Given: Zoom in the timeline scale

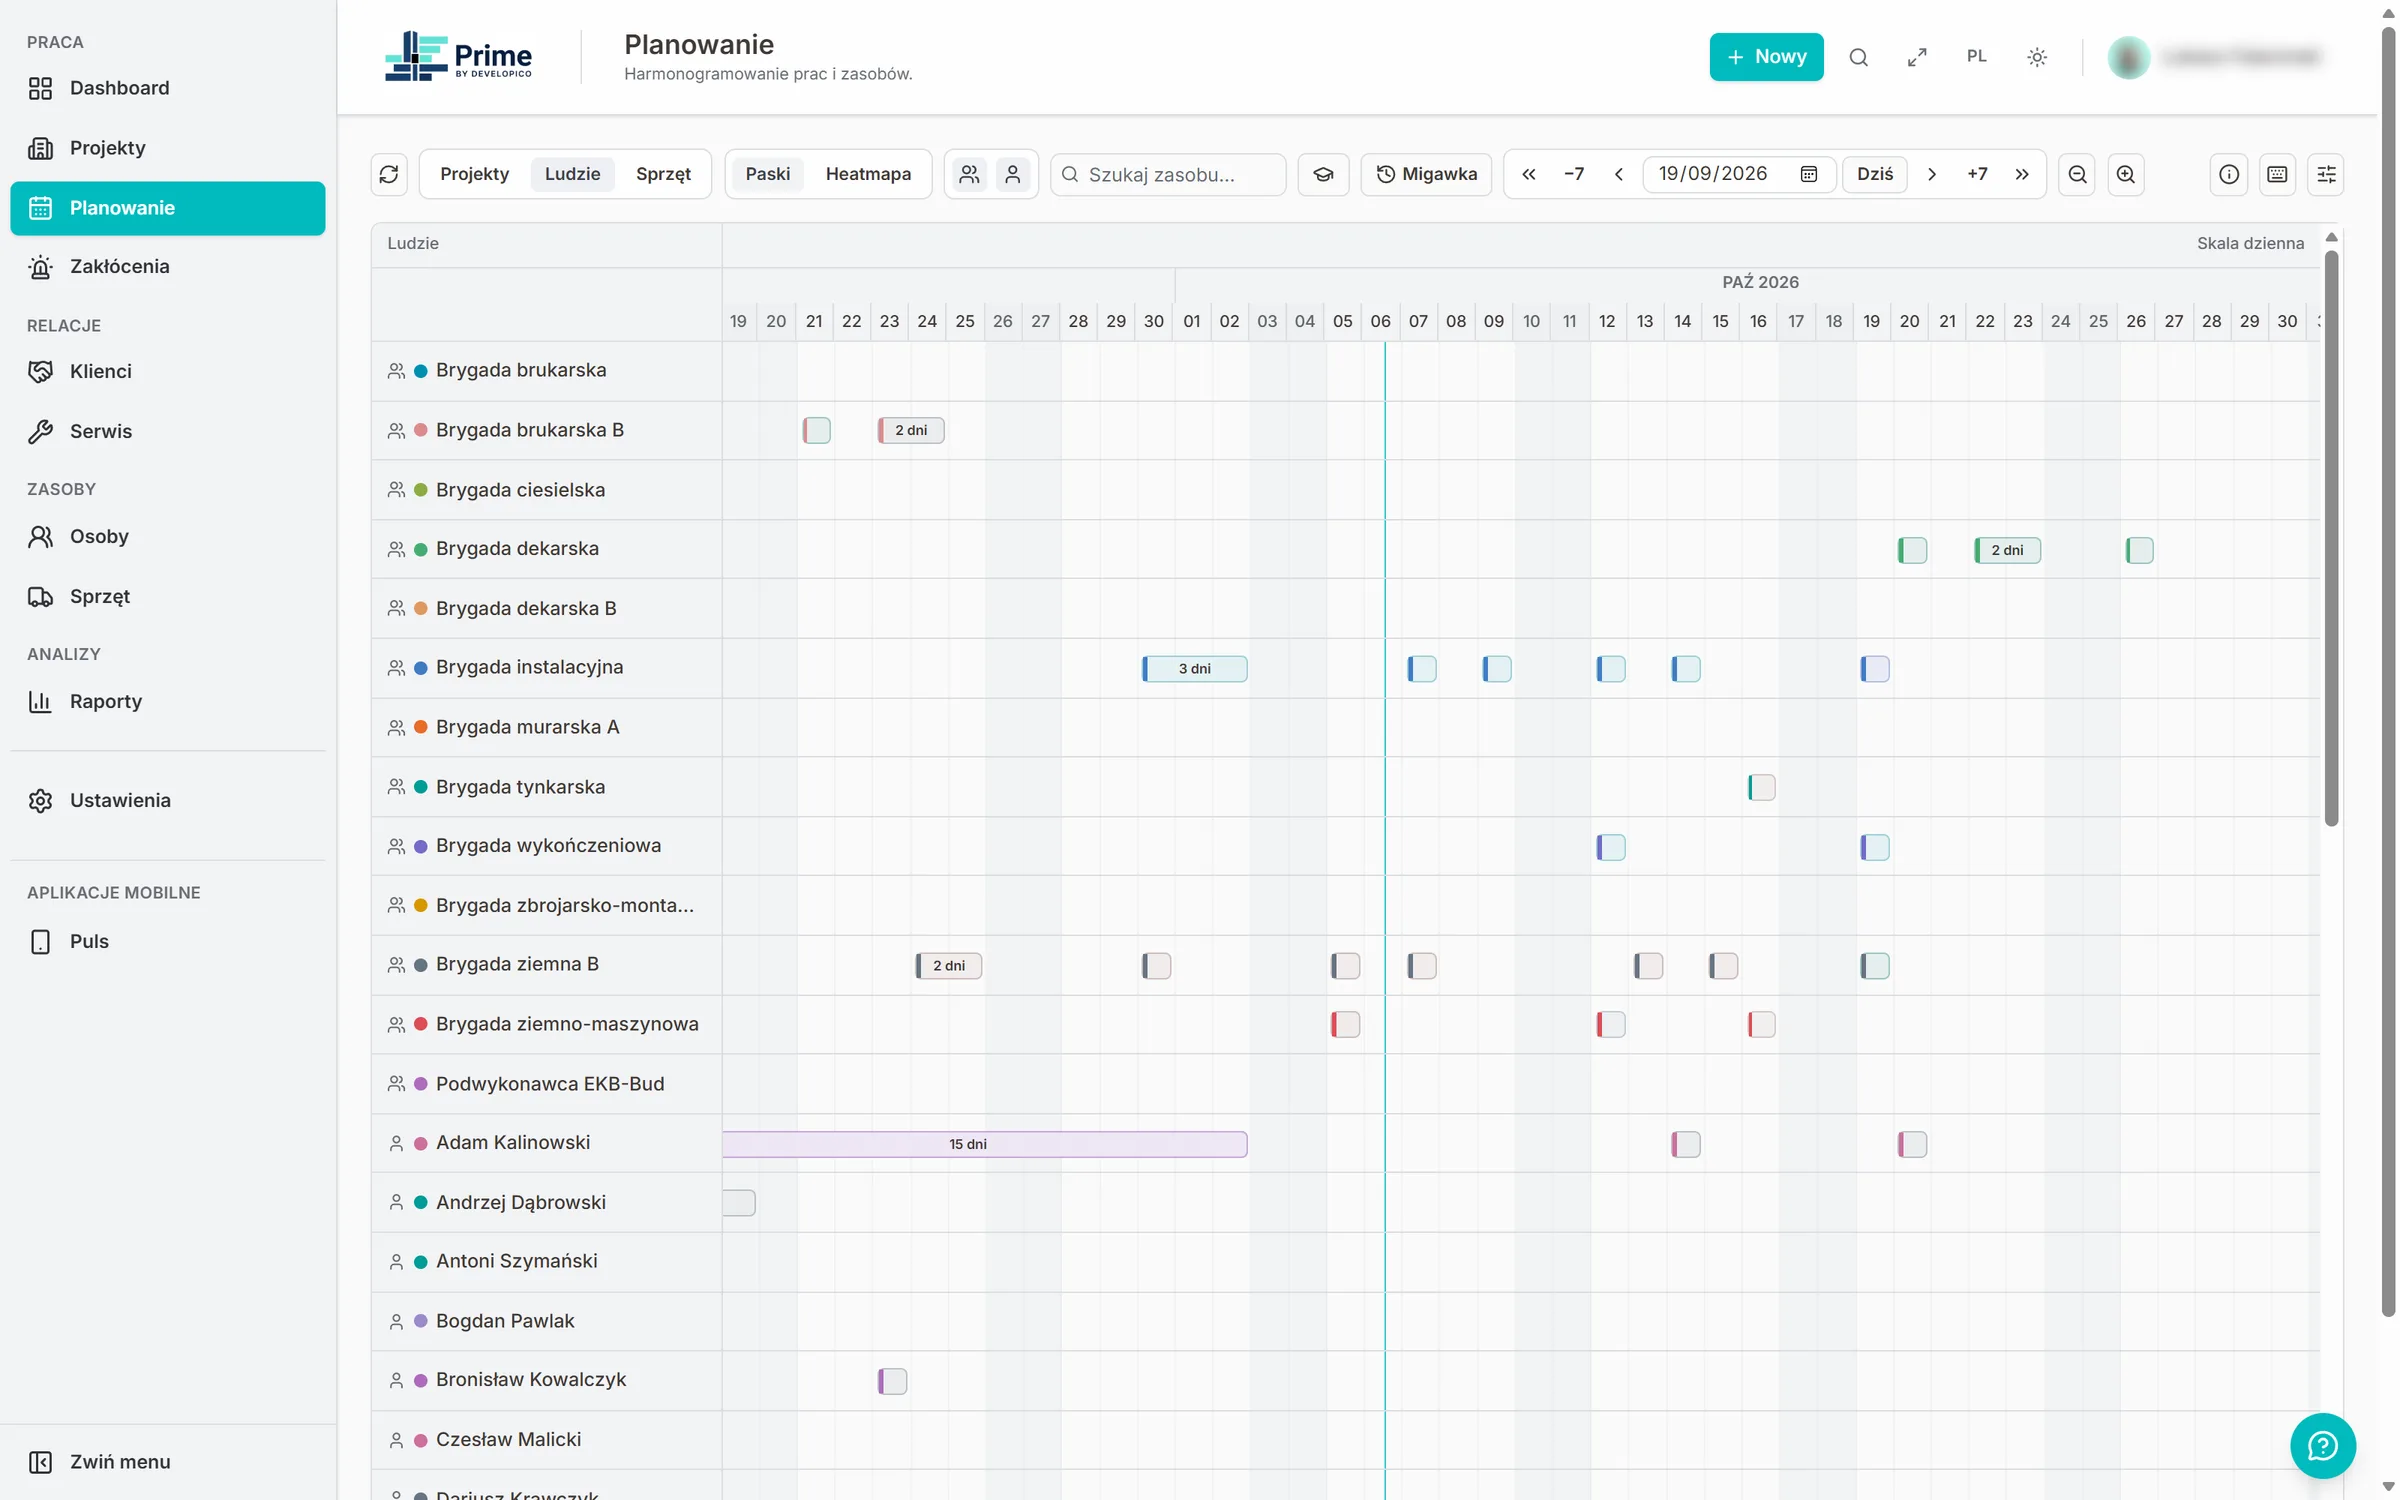Looking at the screenshot, I should (x=2126, y=174).
